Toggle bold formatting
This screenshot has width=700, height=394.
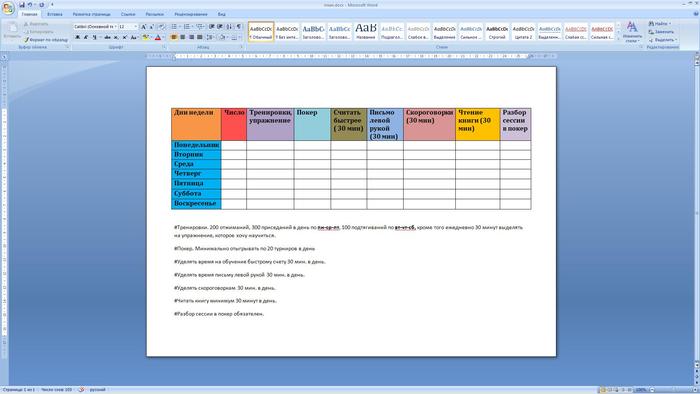point(77,37)
